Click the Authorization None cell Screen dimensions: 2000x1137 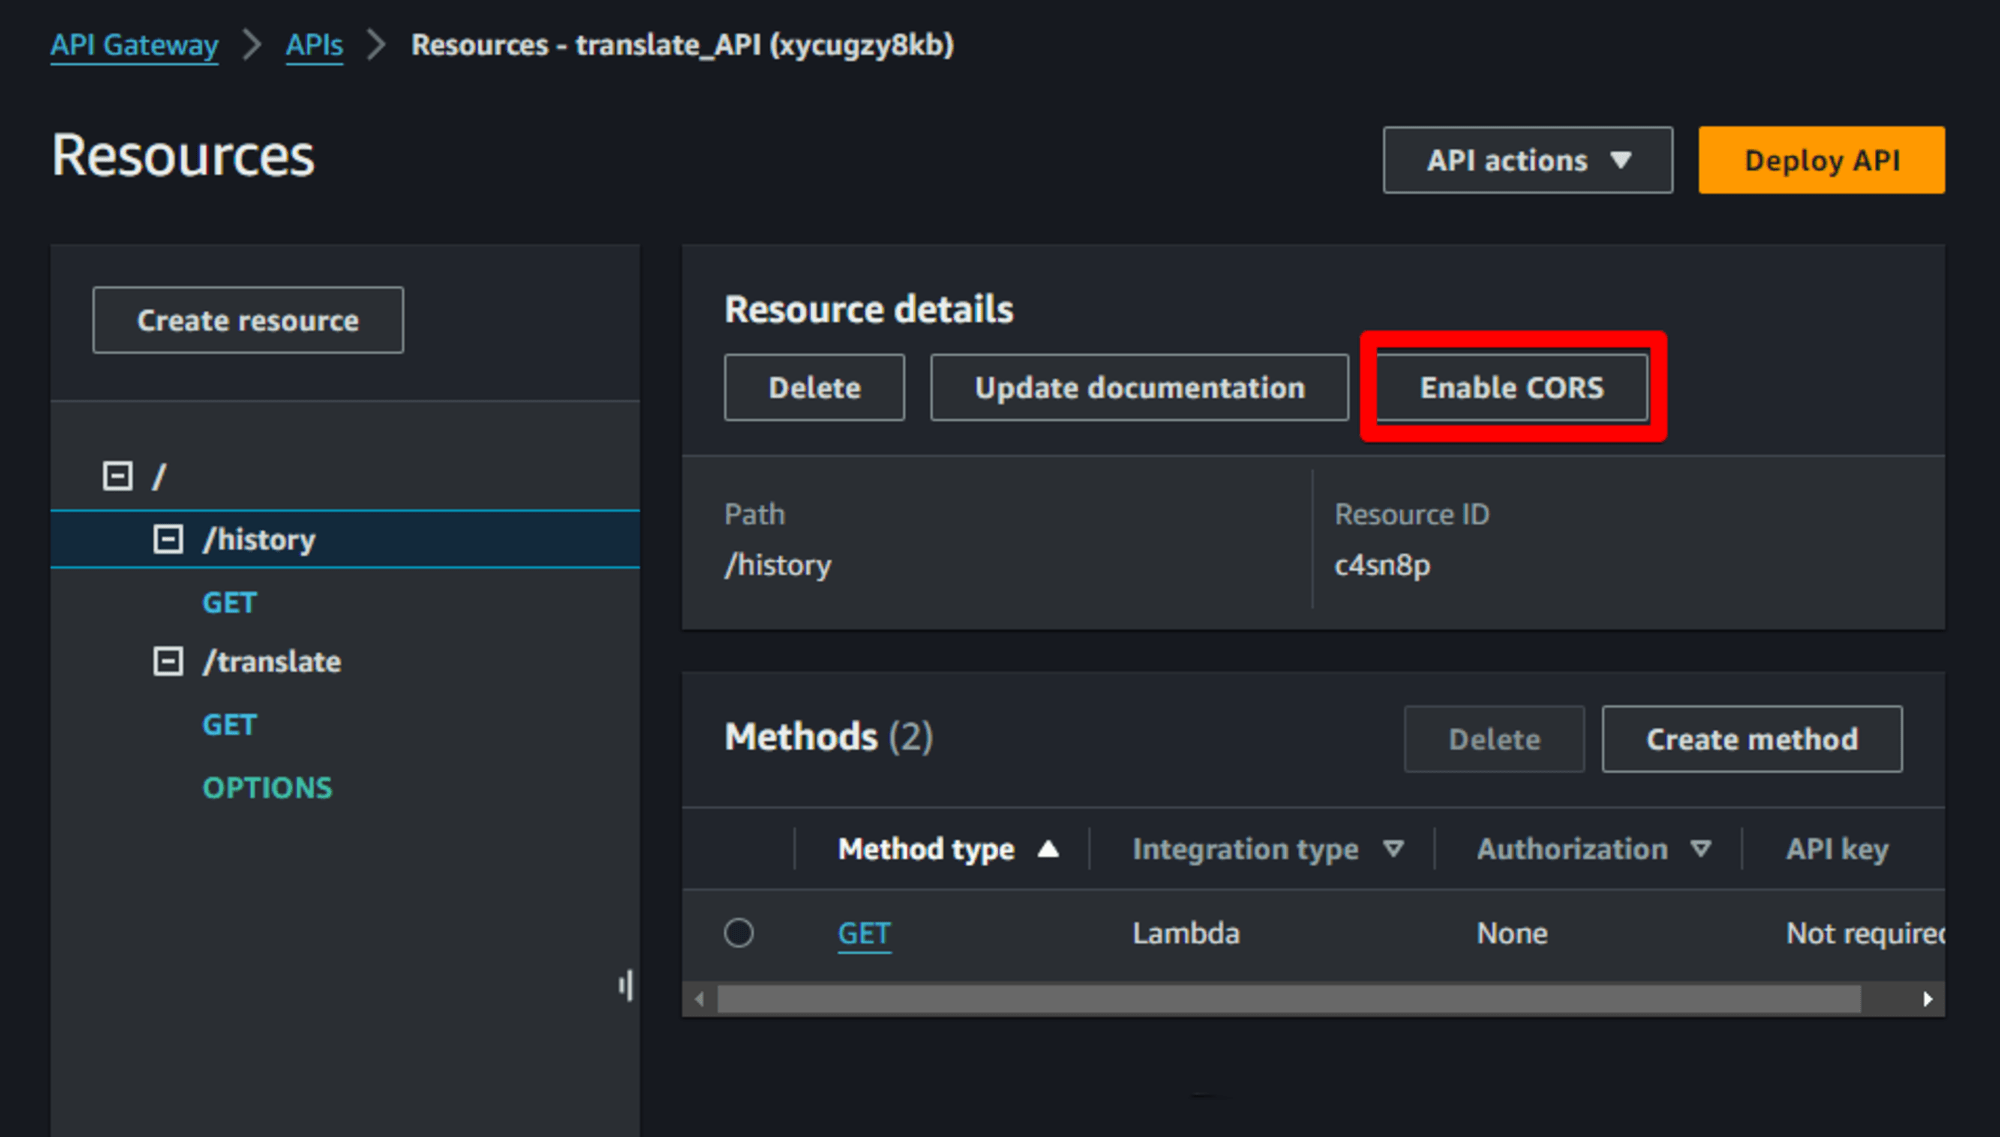coord(1511,933)
